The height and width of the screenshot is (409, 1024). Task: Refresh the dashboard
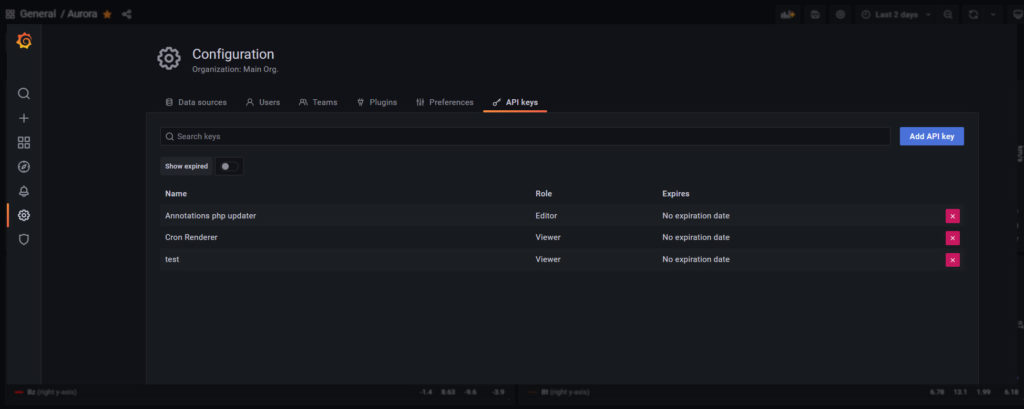(x=973, y=14)
